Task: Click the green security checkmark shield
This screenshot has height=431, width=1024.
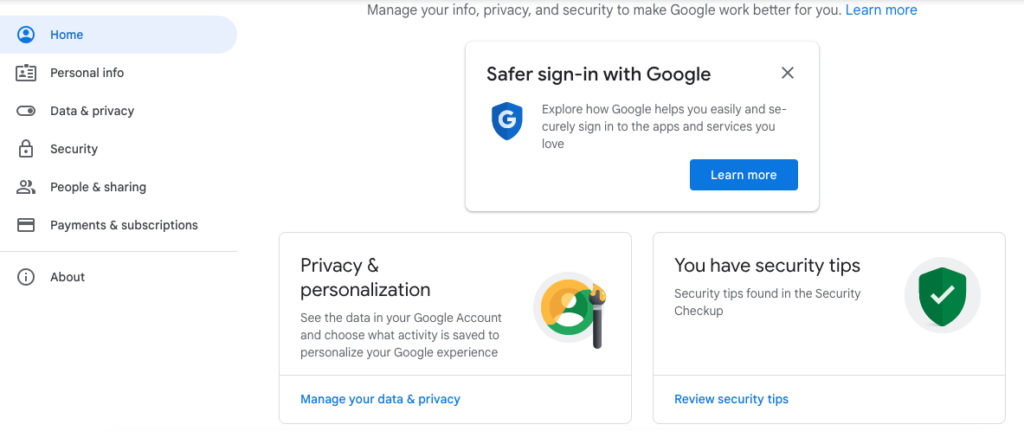Action: 942,295
